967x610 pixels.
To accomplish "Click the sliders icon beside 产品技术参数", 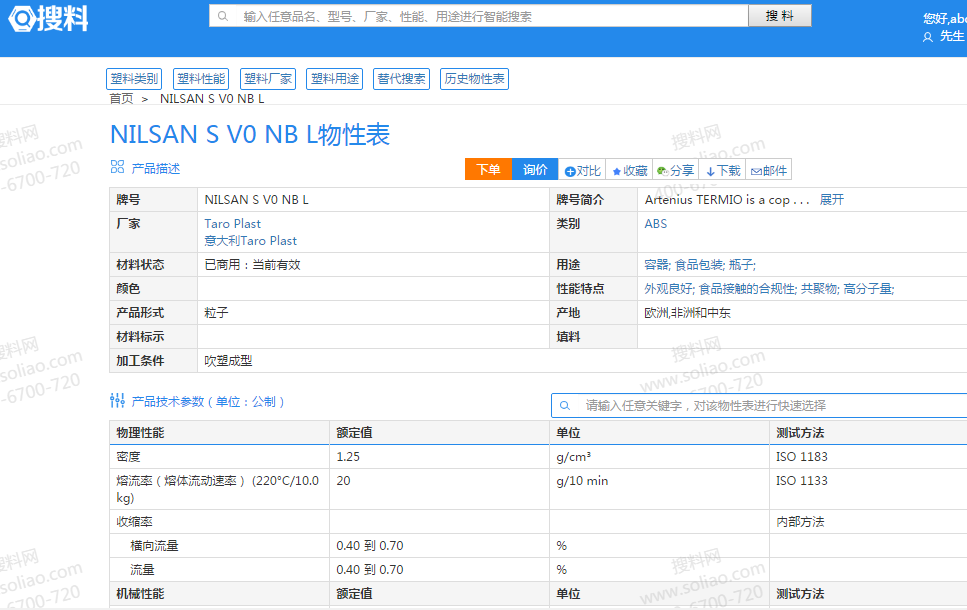I will (x=117, y=399).
